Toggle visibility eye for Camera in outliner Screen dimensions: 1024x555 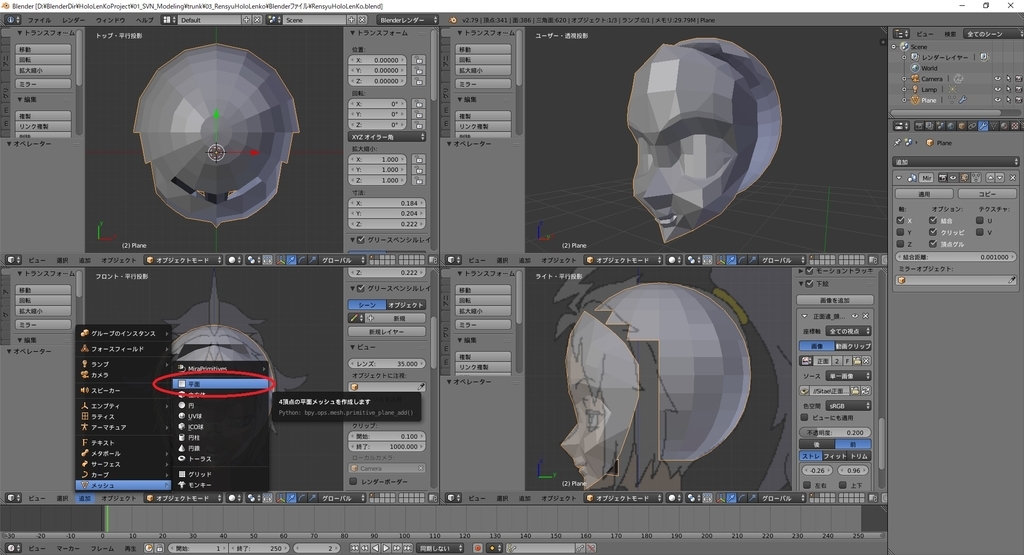tap(997, 78)
